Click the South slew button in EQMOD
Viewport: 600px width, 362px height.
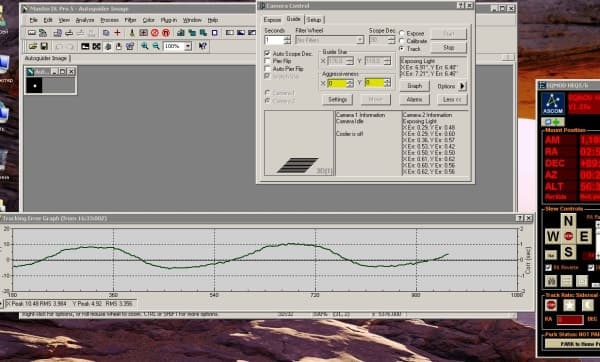(x=568, y=252)
